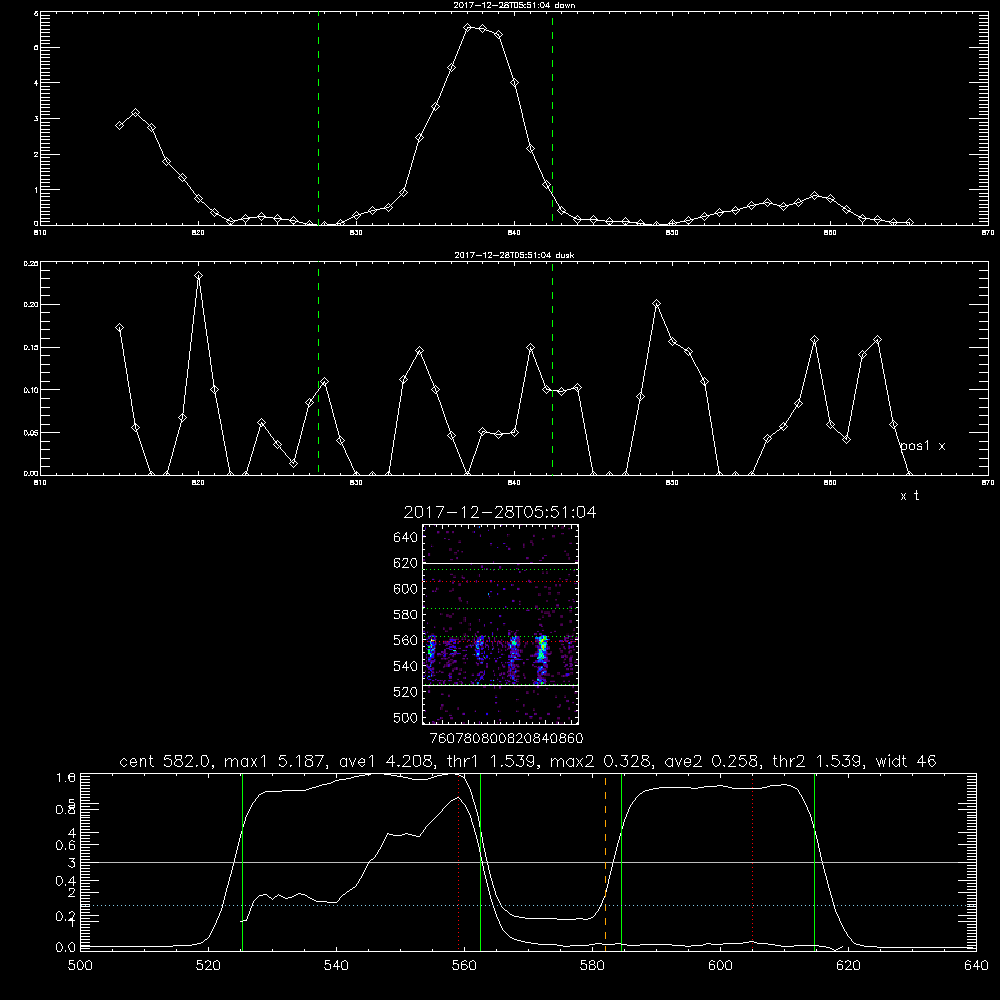
Task: Click the 'max1 5.187' value in stats line
Action: 276,761
